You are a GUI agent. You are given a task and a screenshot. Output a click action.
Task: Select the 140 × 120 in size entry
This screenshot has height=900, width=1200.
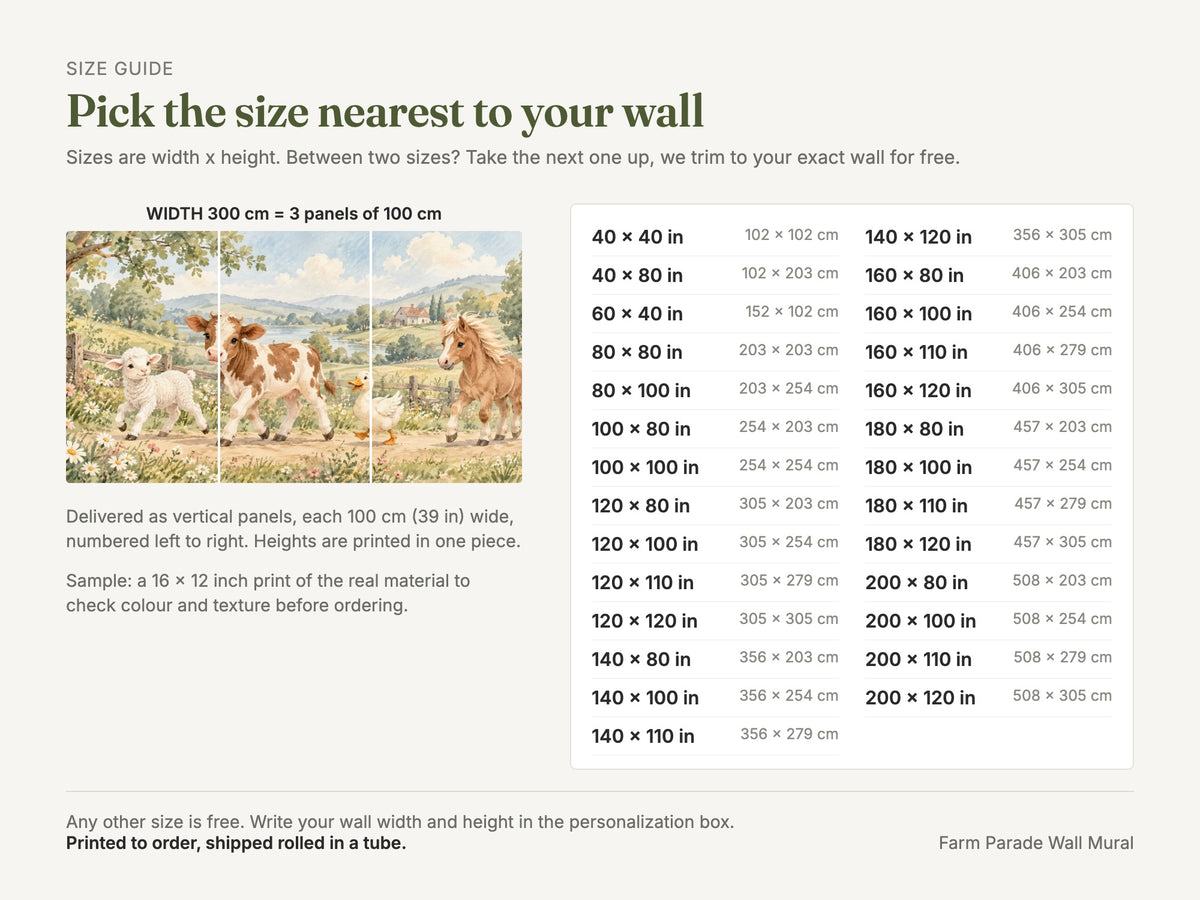point(988,236)
